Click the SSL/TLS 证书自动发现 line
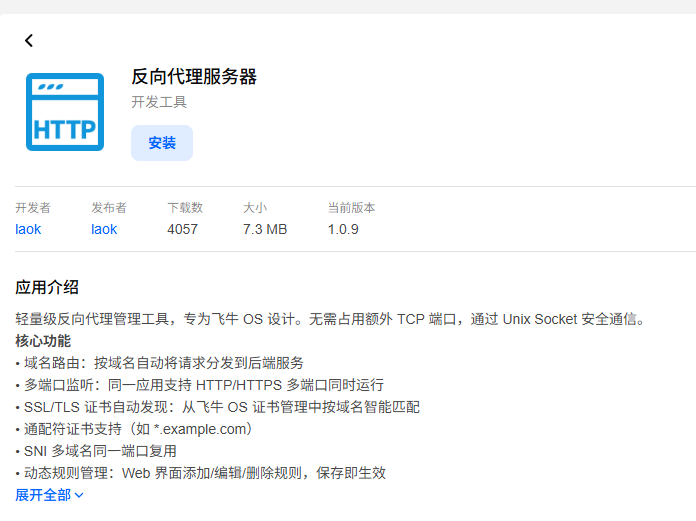This screenshot has width=696, height=521. pos(218,407)
